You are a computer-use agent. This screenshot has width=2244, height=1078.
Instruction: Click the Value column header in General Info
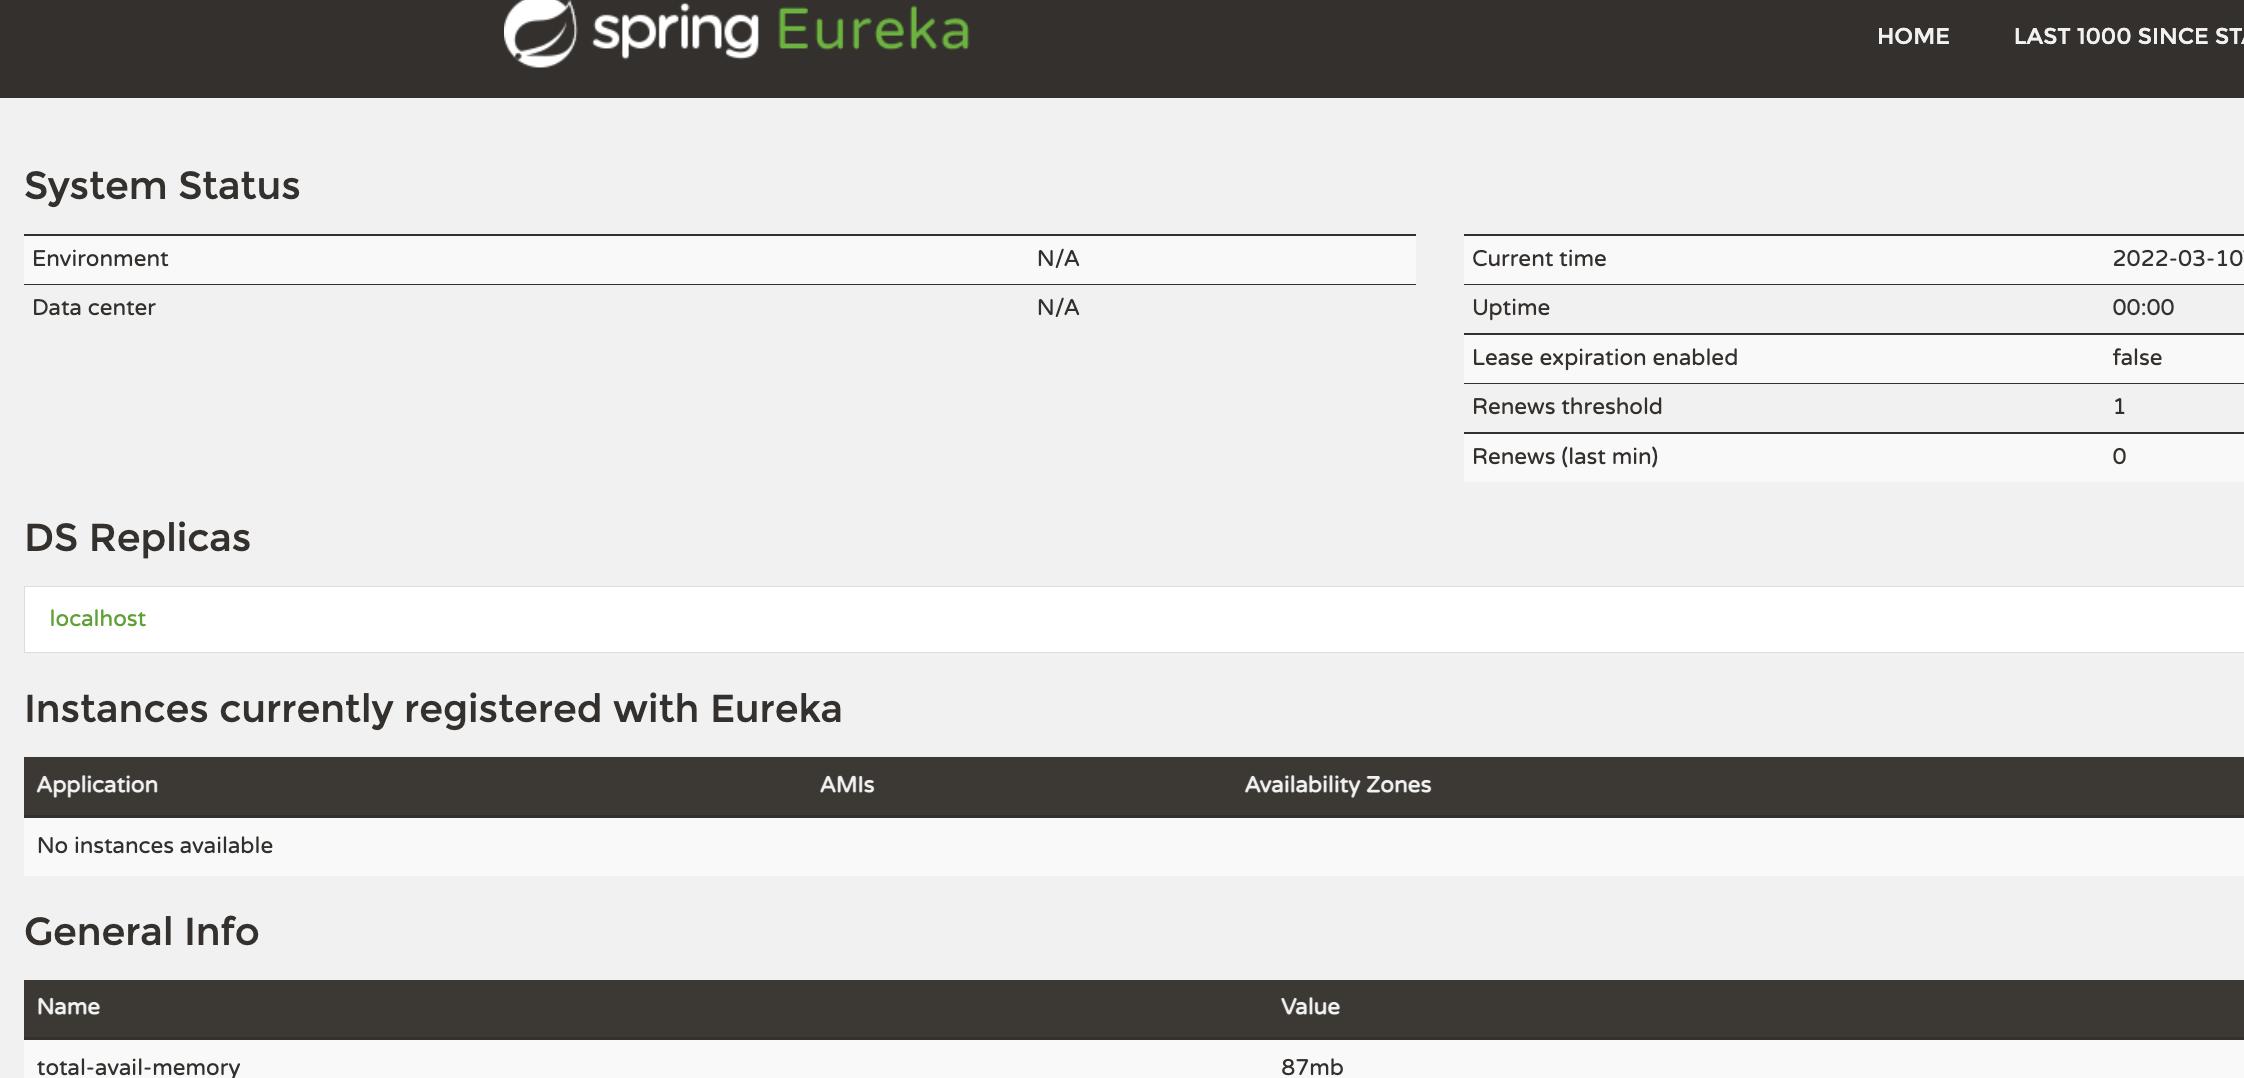pos(1310,1007)
